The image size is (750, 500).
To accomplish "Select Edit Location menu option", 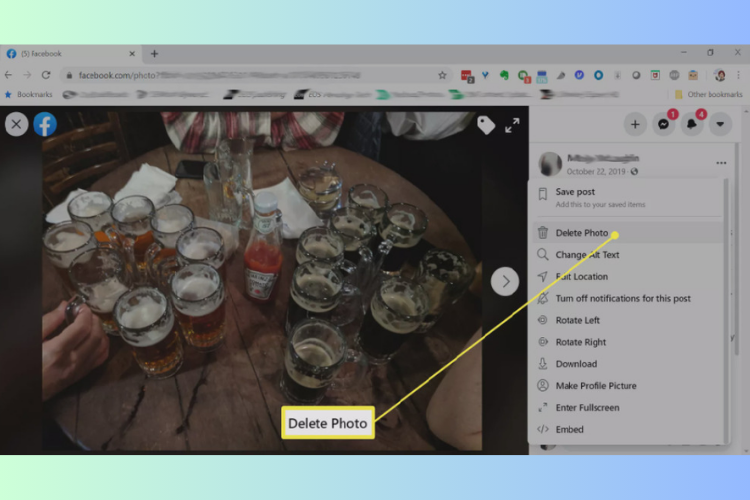I will (x=627, y=277).
